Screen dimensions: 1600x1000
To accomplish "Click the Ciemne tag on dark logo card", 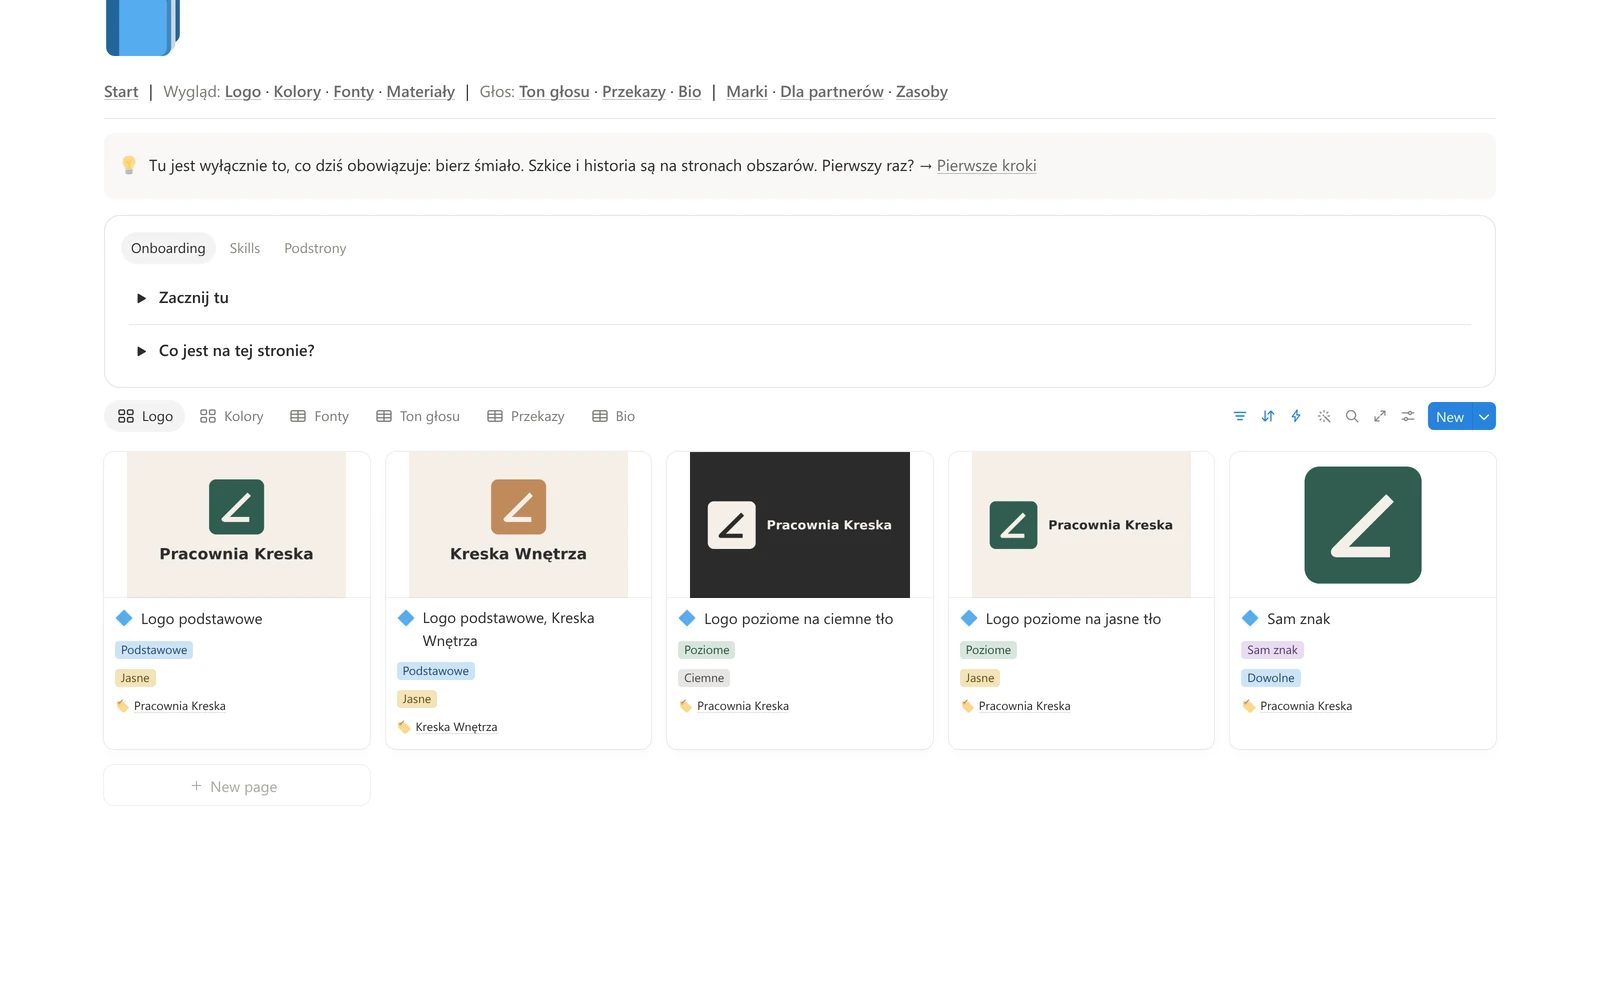I will pos(704,678).
